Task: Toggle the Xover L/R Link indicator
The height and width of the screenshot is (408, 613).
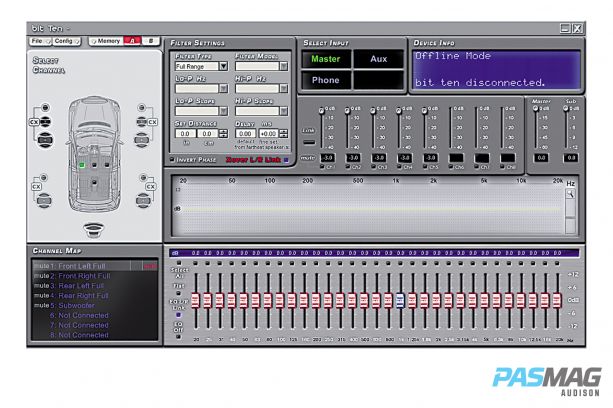Action: point(286,159)
